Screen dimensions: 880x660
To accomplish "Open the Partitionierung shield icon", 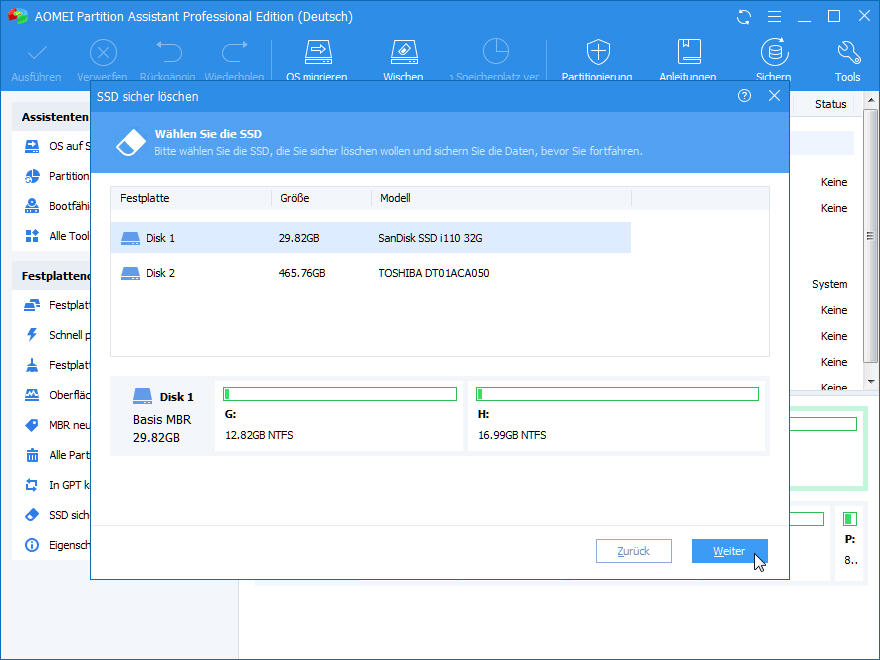I will click(x=598, y=52).
